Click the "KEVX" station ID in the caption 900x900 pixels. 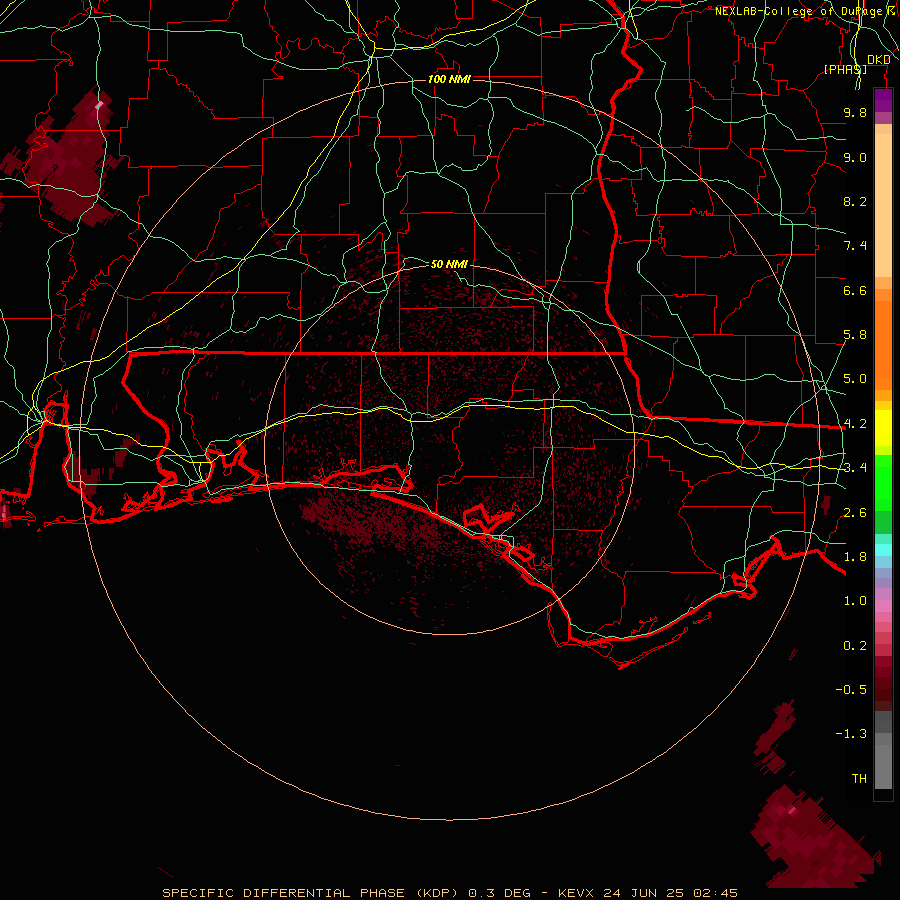coord(577,893)
